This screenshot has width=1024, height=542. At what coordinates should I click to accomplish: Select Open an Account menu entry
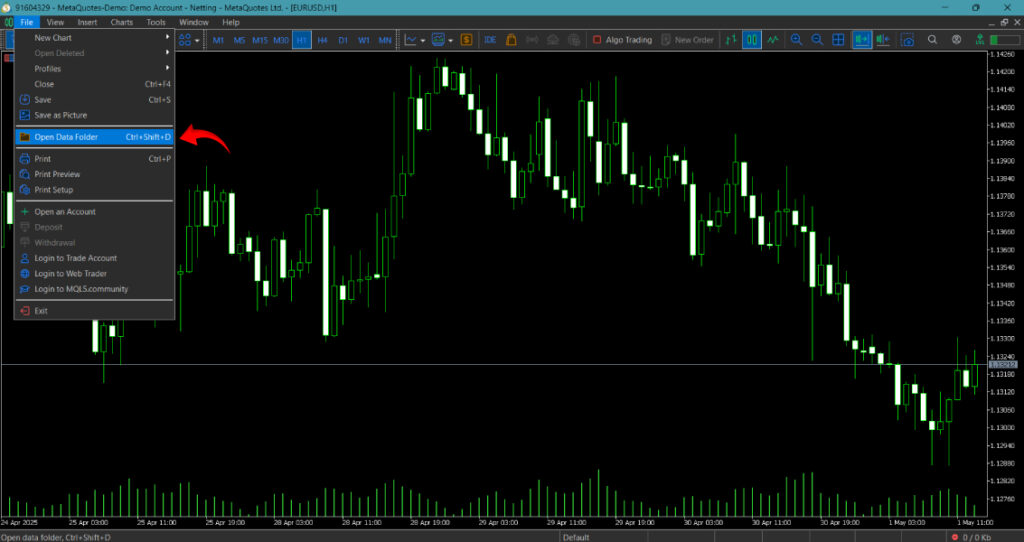pyautogui.click(x=95, y=212)
